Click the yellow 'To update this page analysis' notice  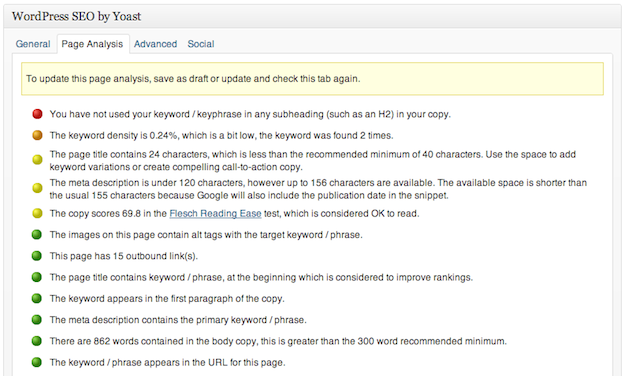(312, 79)
